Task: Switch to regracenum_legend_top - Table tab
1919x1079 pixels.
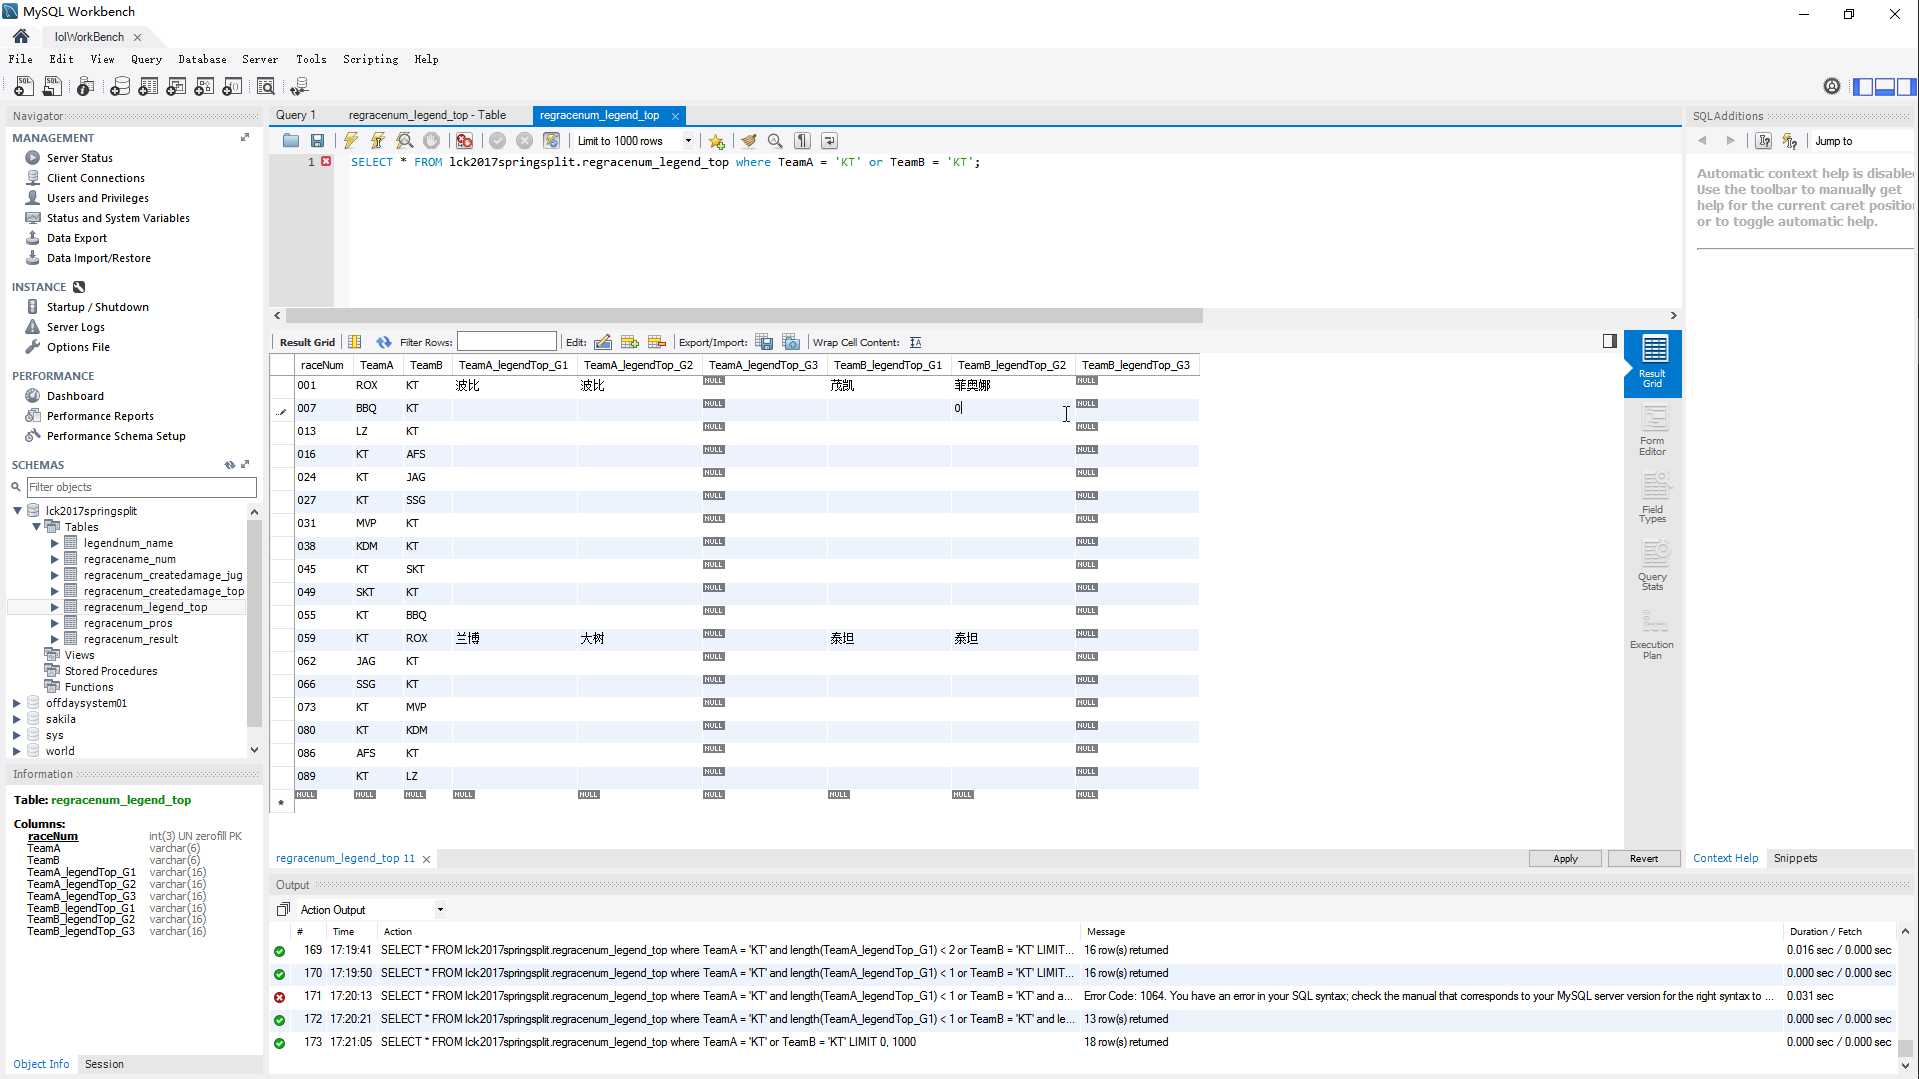Action: point(427,115)
